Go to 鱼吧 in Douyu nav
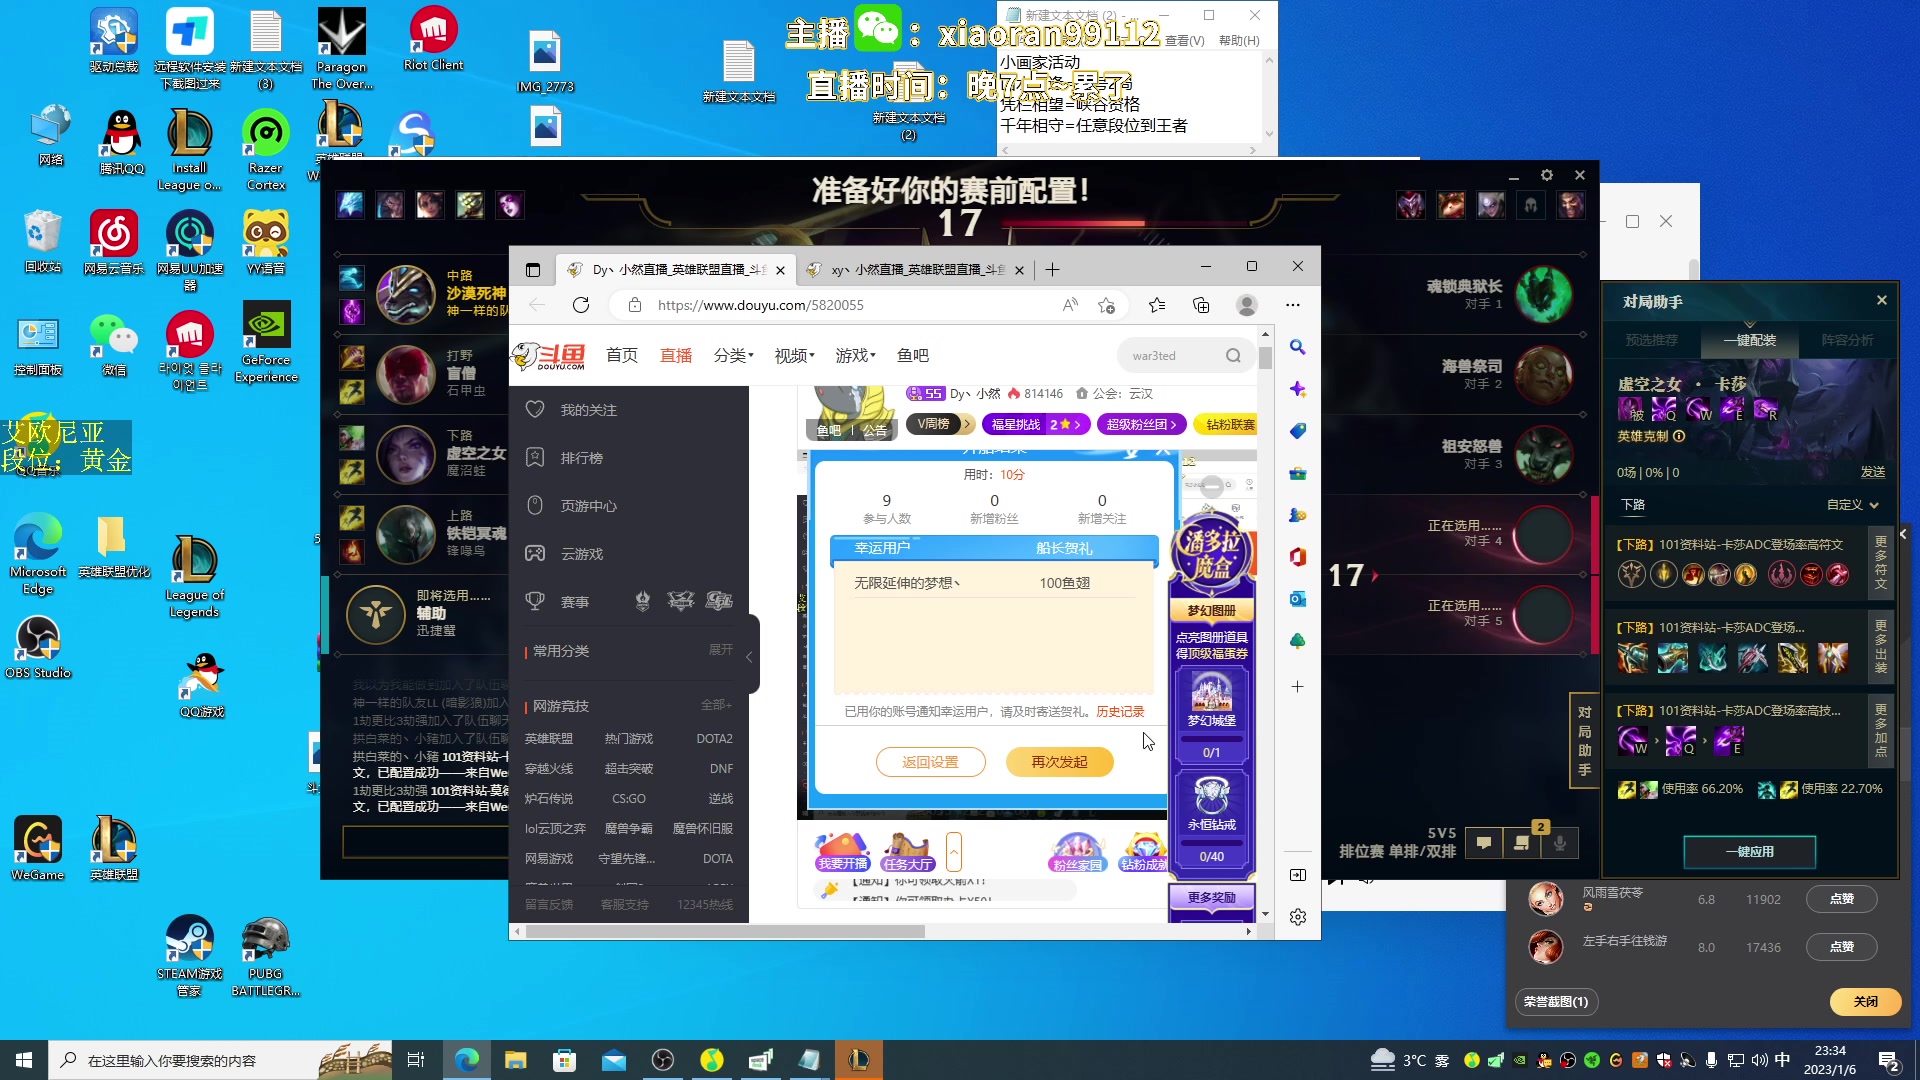 (913, 356)
